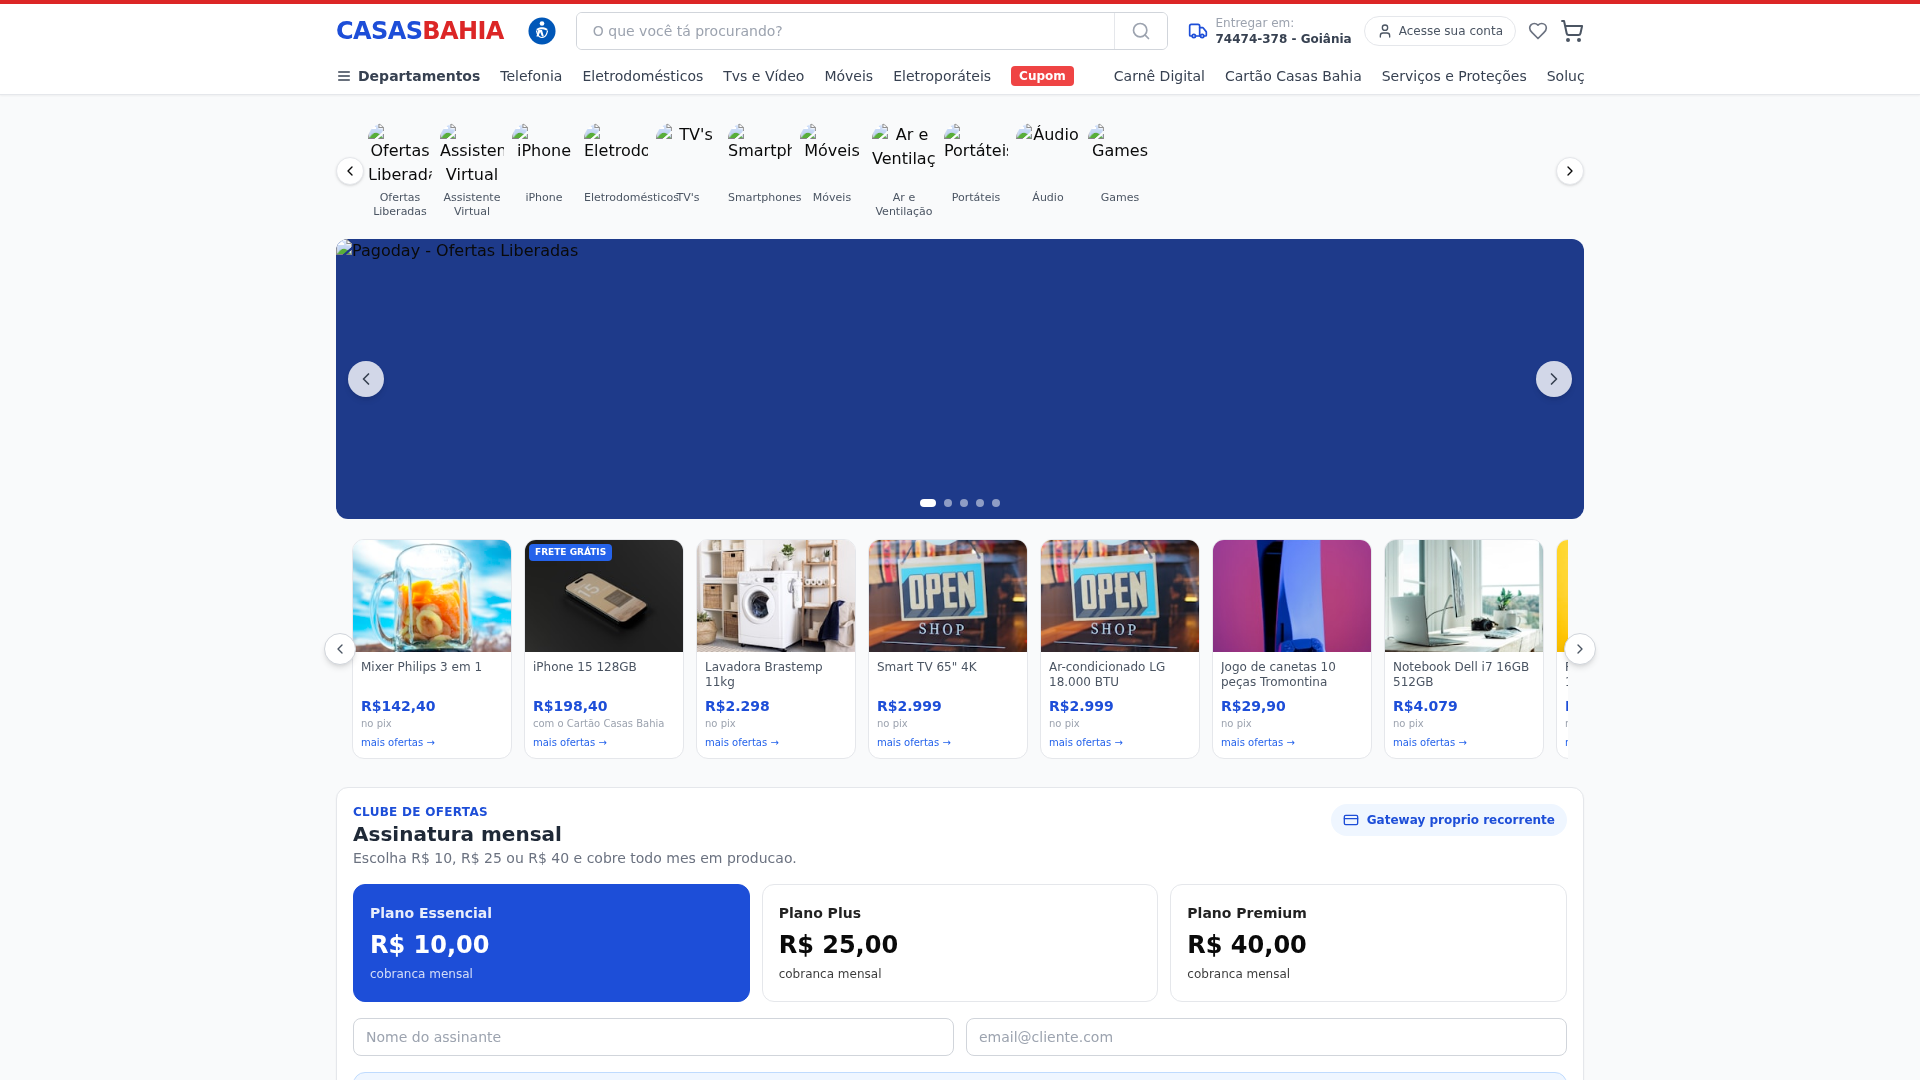Open the Móveis category icon
The image size is (1920, 1080).
[832, 155]
